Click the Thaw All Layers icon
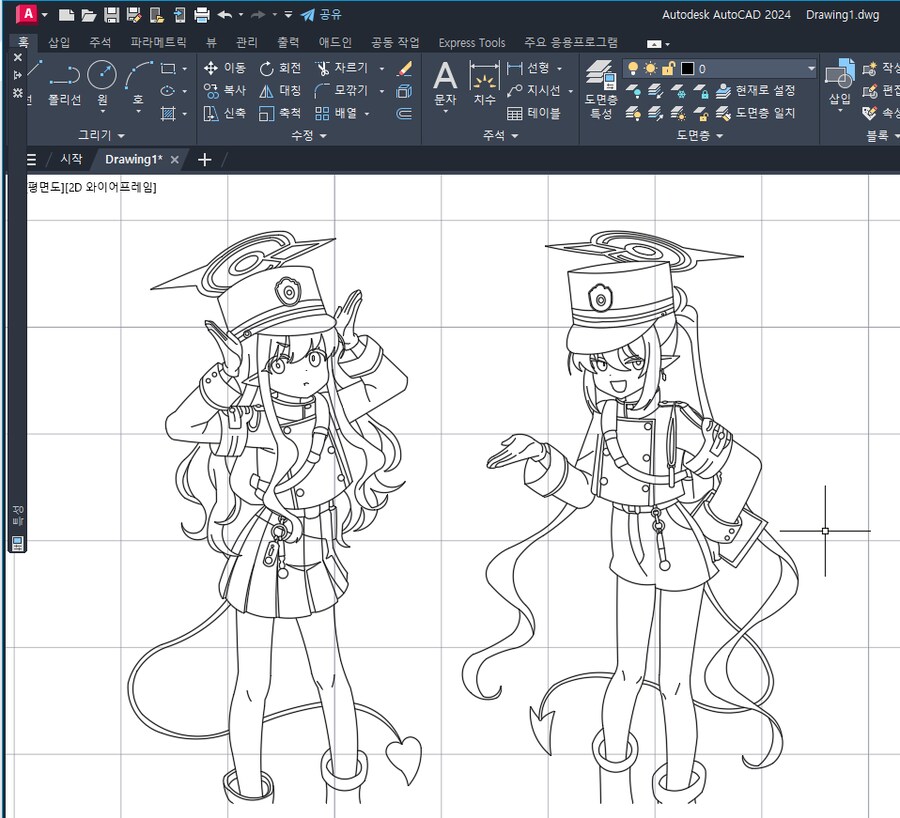The image size is (900, 818). (x=678, y=114)
